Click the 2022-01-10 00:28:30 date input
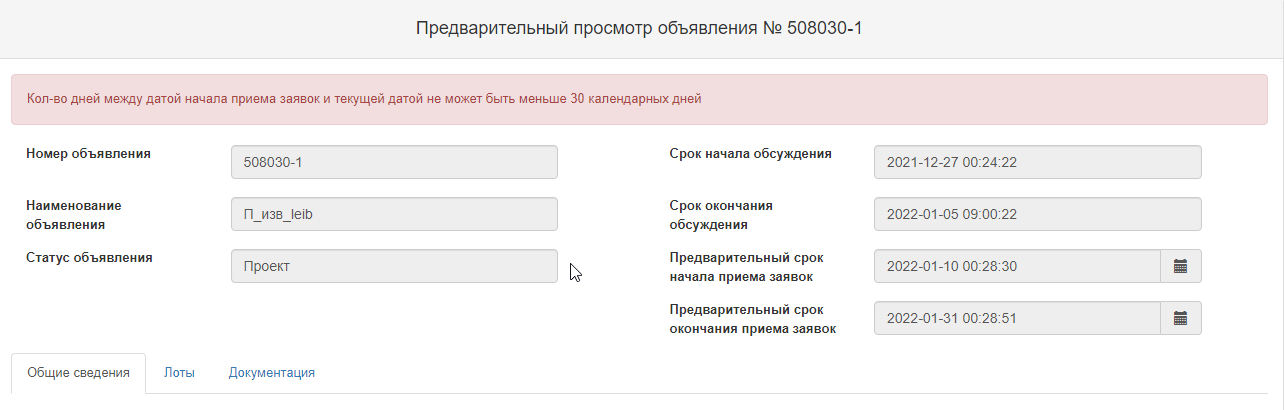Image resolution: width=1284 pixels, height=410 pixels. tap(1017, 266)
